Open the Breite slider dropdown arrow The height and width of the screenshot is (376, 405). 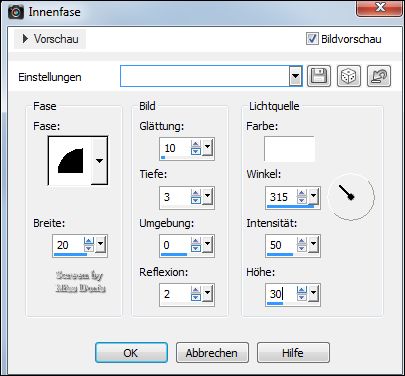click(101, 244)
